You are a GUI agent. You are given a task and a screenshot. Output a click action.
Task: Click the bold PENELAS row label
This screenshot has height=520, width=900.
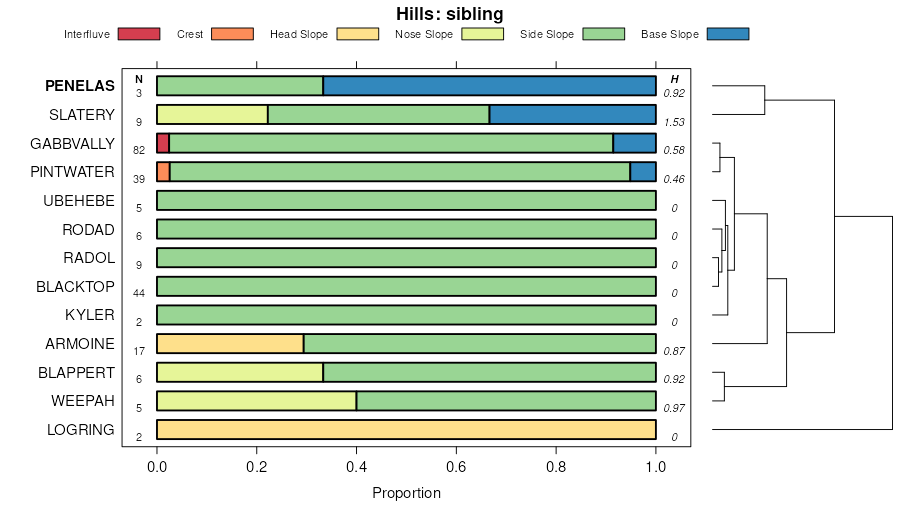(79, 86)
